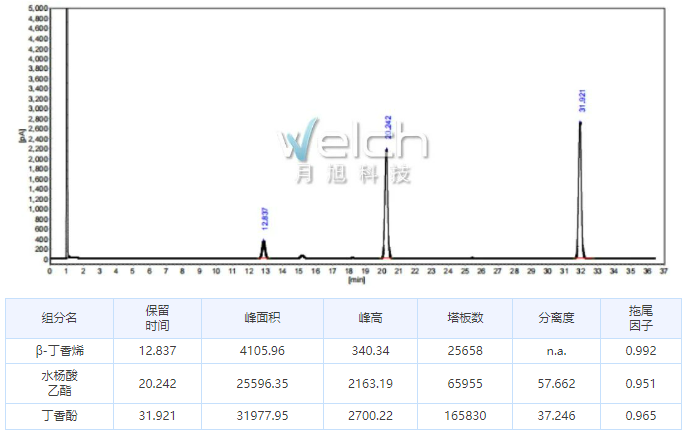The image size is (688, 434).
Task: Click the plate count value 165830
Action: click(x=465, y=417)
